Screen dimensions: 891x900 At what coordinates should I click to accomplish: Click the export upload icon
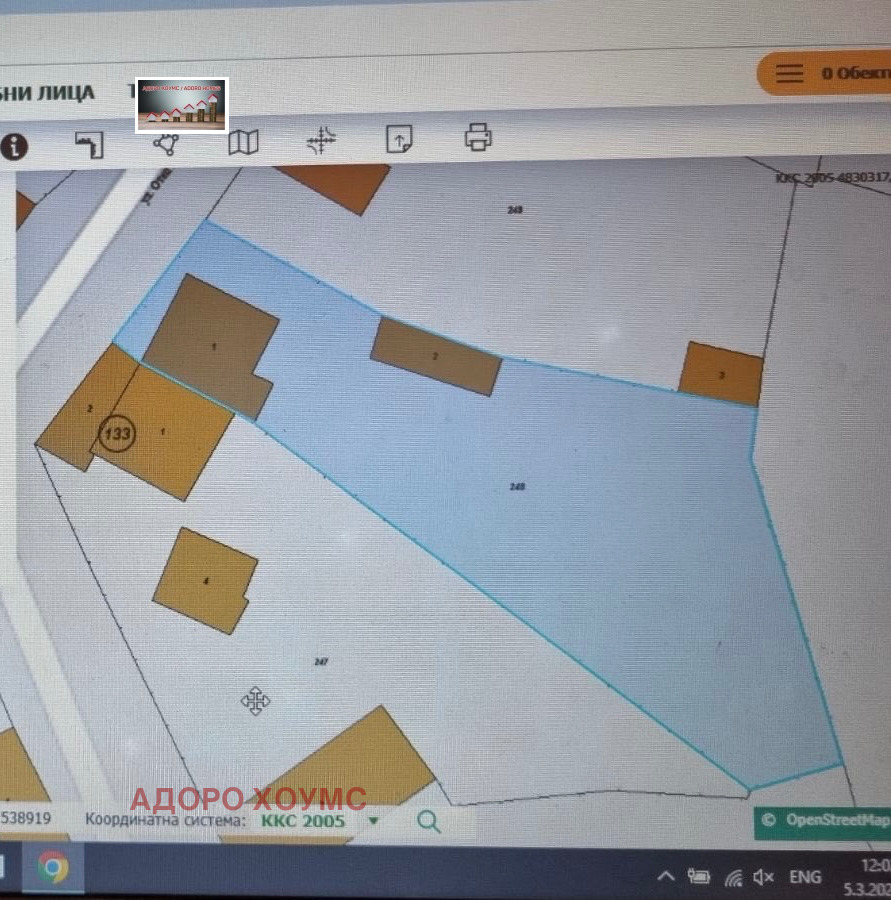pos(399,139)
